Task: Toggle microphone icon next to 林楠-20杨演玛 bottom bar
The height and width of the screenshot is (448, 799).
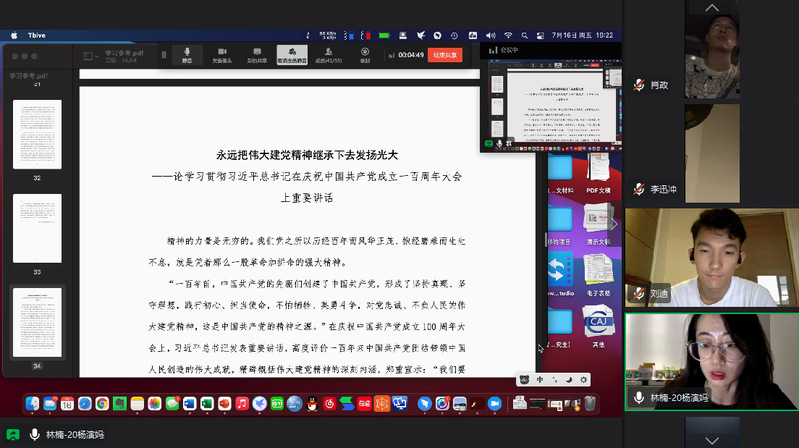Action: pos(34,435)
